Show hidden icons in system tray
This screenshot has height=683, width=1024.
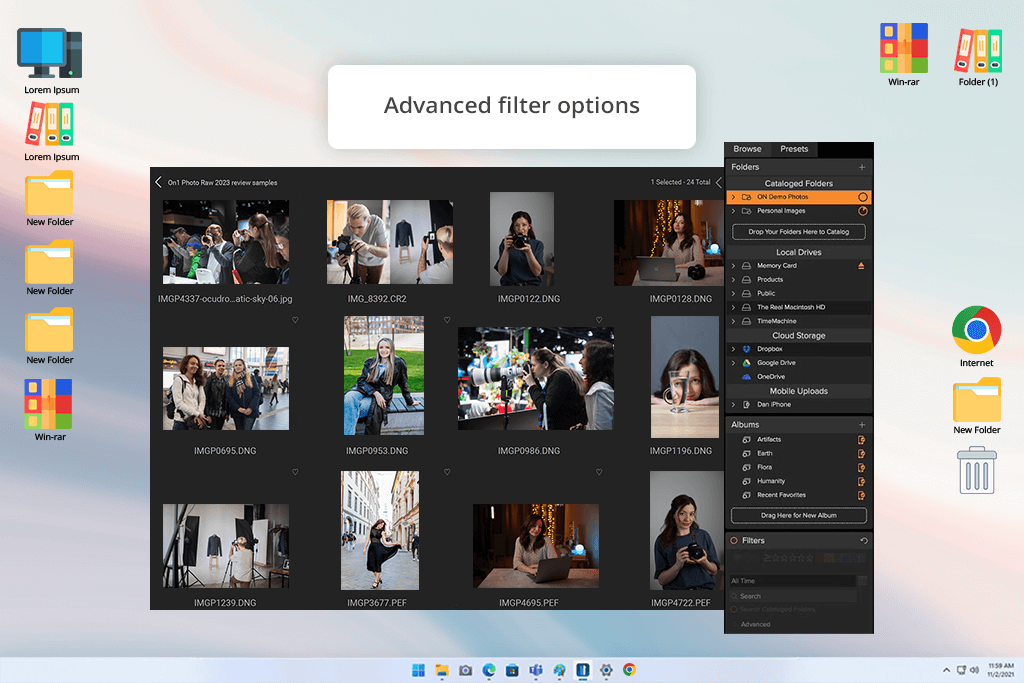point(946,670)
